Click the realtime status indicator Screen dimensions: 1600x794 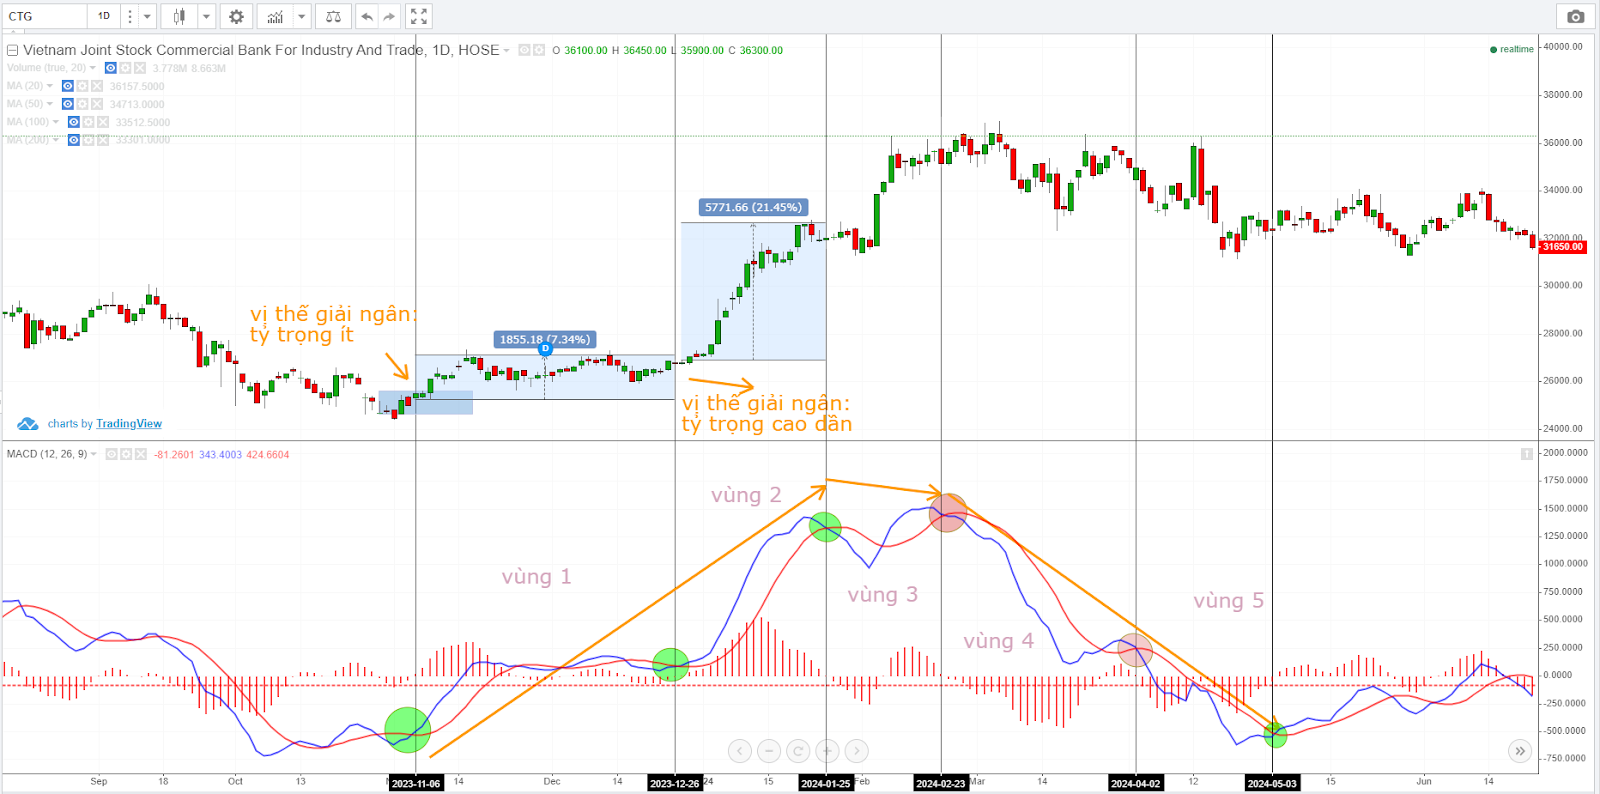point(1512,49)
